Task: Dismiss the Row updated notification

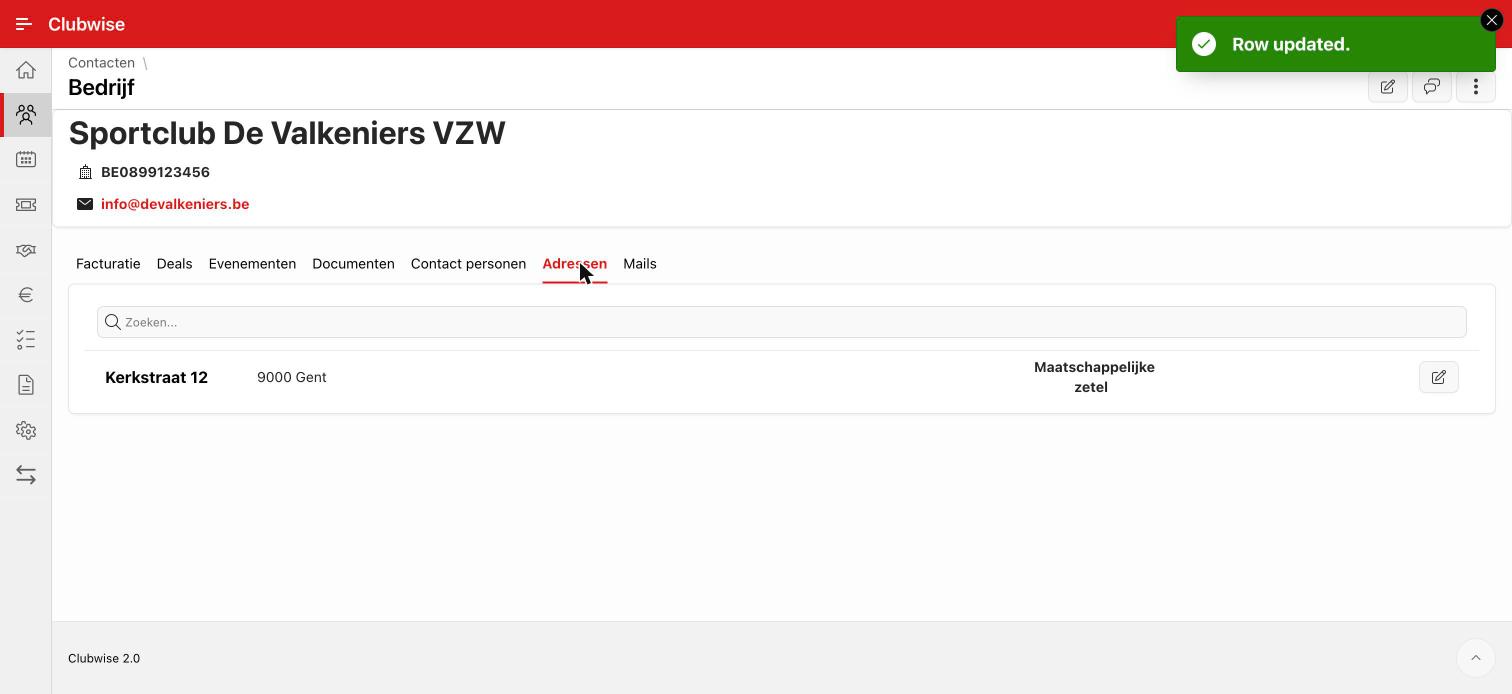Action: [x=1491, y=20]
